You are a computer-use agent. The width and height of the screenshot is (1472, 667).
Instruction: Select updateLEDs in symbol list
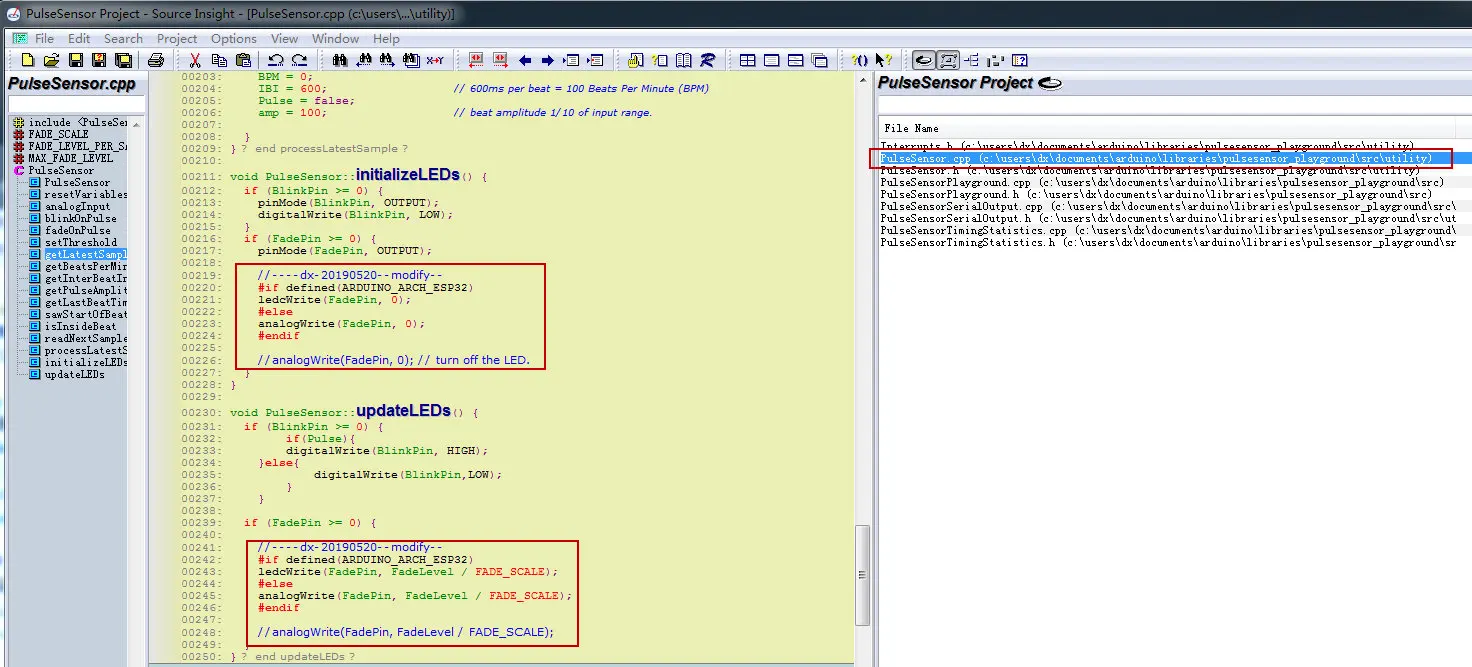tap(74, 374)
